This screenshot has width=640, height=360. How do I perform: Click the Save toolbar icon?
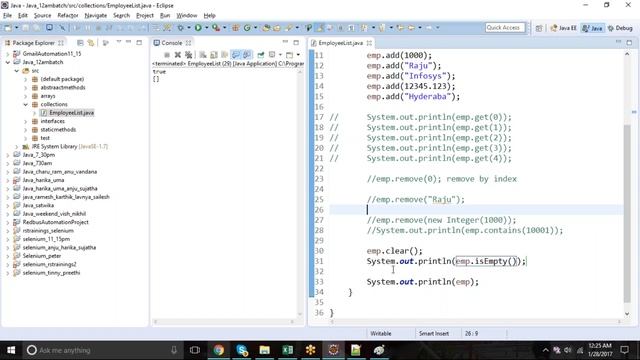pyautogui.click(x=25, y=28)
